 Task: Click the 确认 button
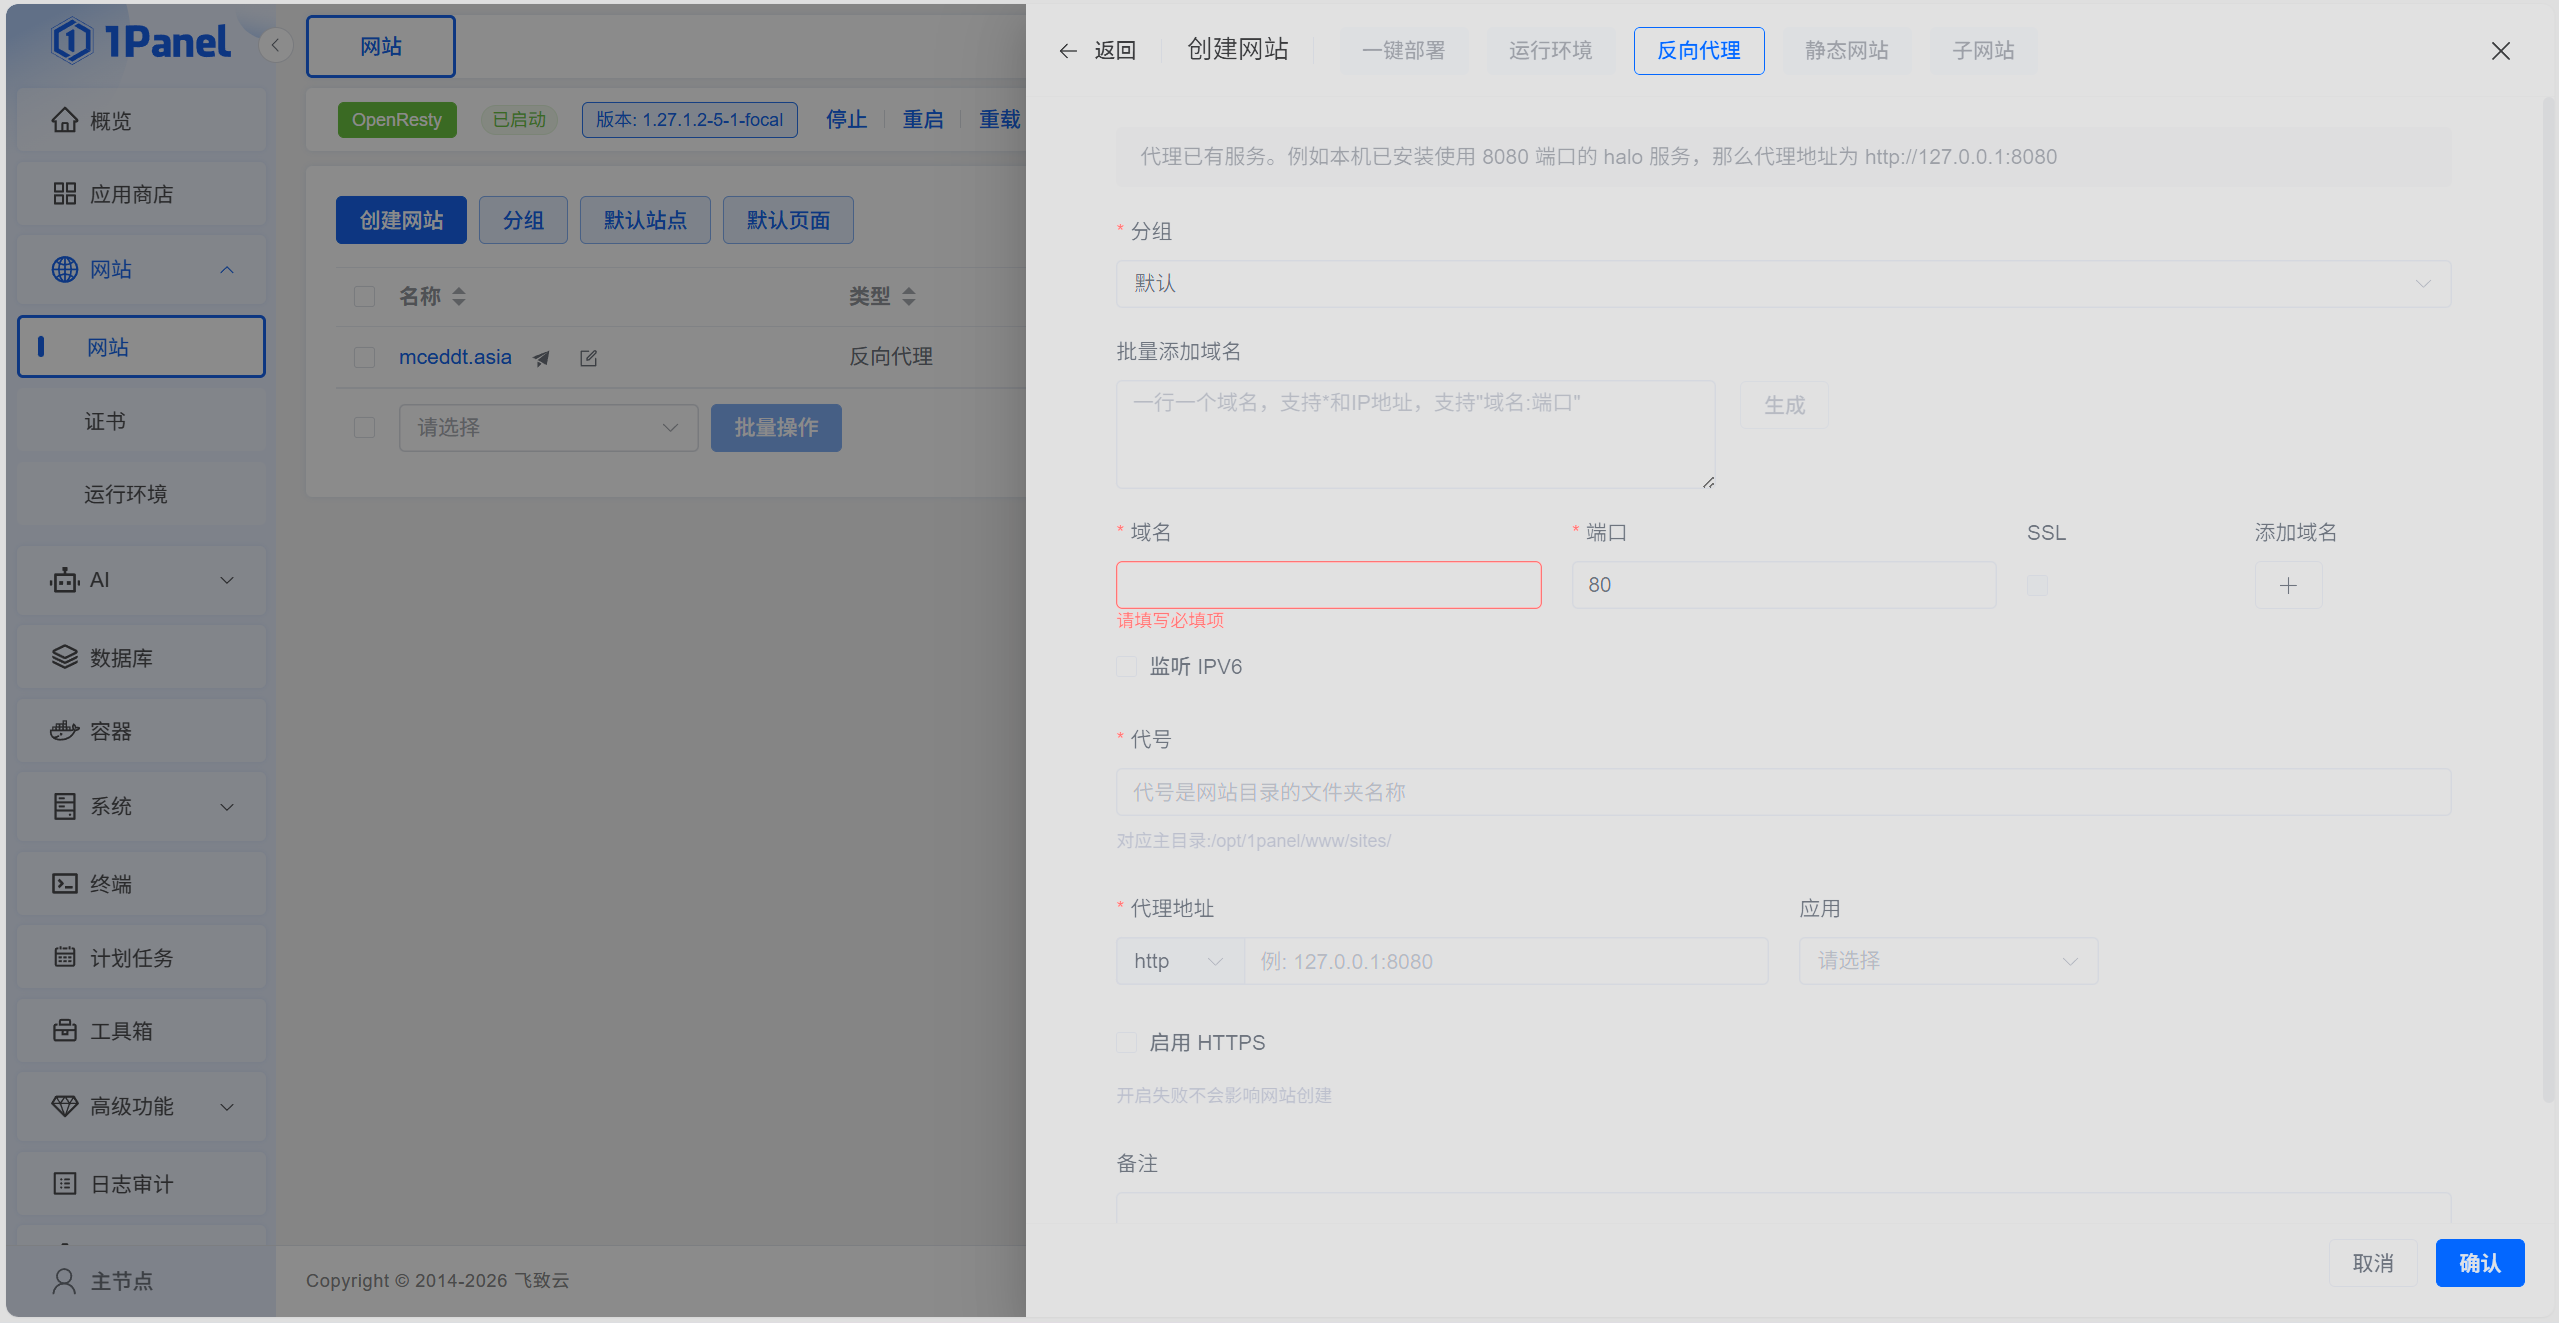click(2479, 1263)
